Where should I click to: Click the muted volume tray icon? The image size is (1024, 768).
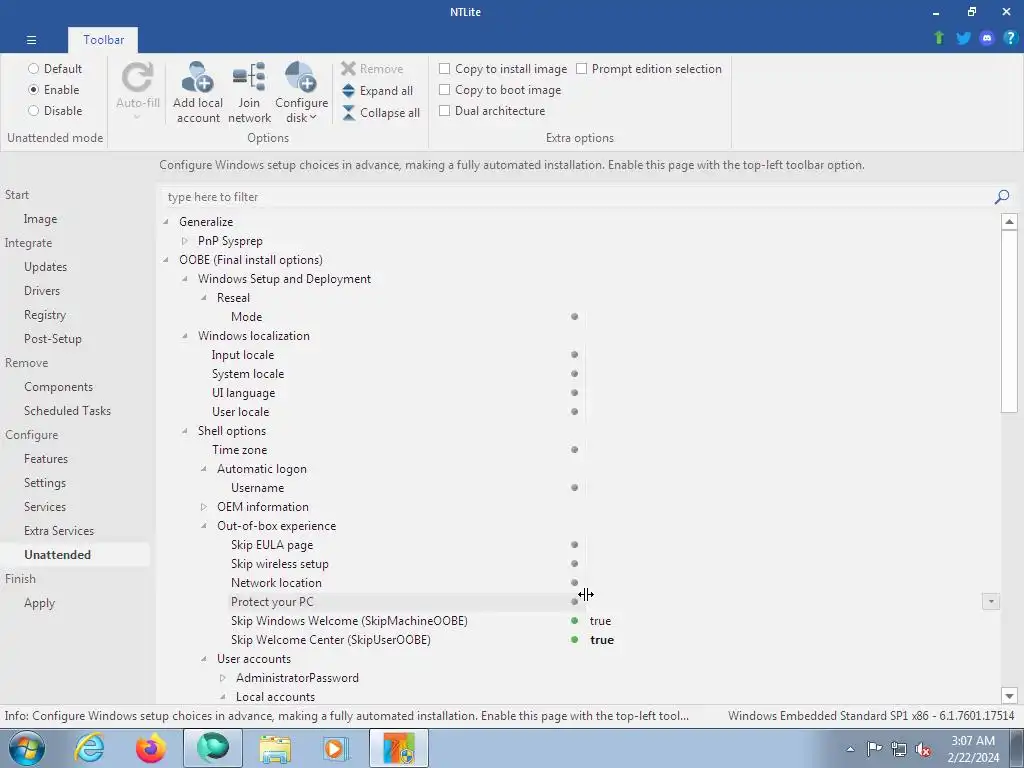coord(923,749)
